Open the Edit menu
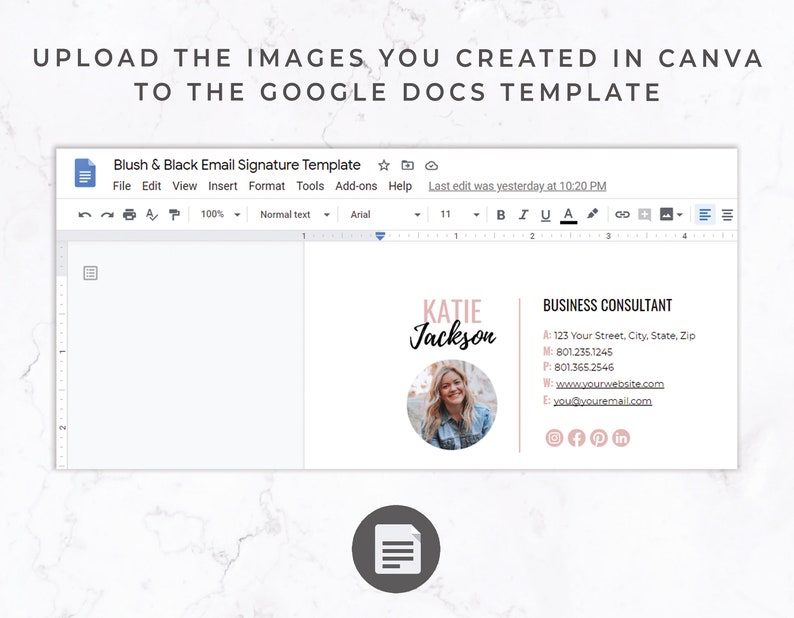Screen dimensions: 794x618 point(151,186)
